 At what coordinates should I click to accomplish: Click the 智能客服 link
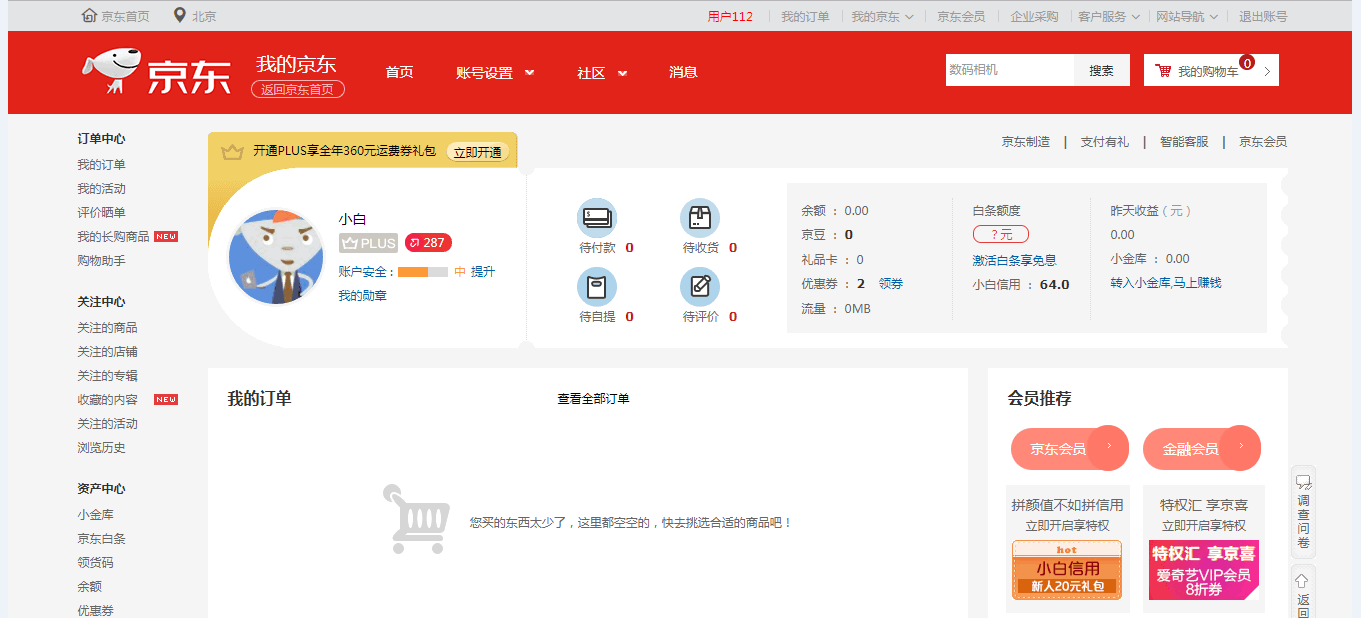pos(1184,142)
